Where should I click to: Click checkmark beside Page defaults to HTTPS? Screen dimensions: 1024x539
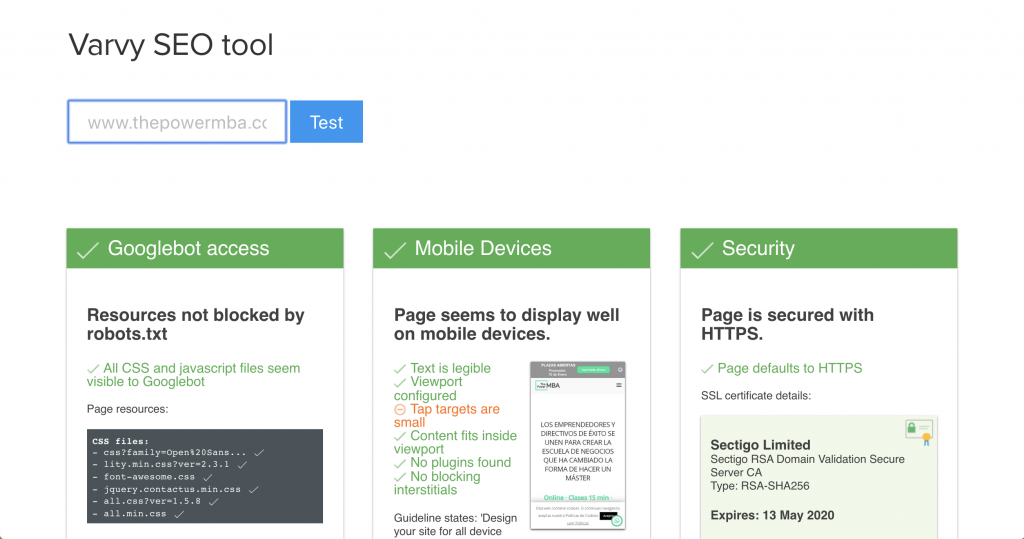click(x=707, y=369)
